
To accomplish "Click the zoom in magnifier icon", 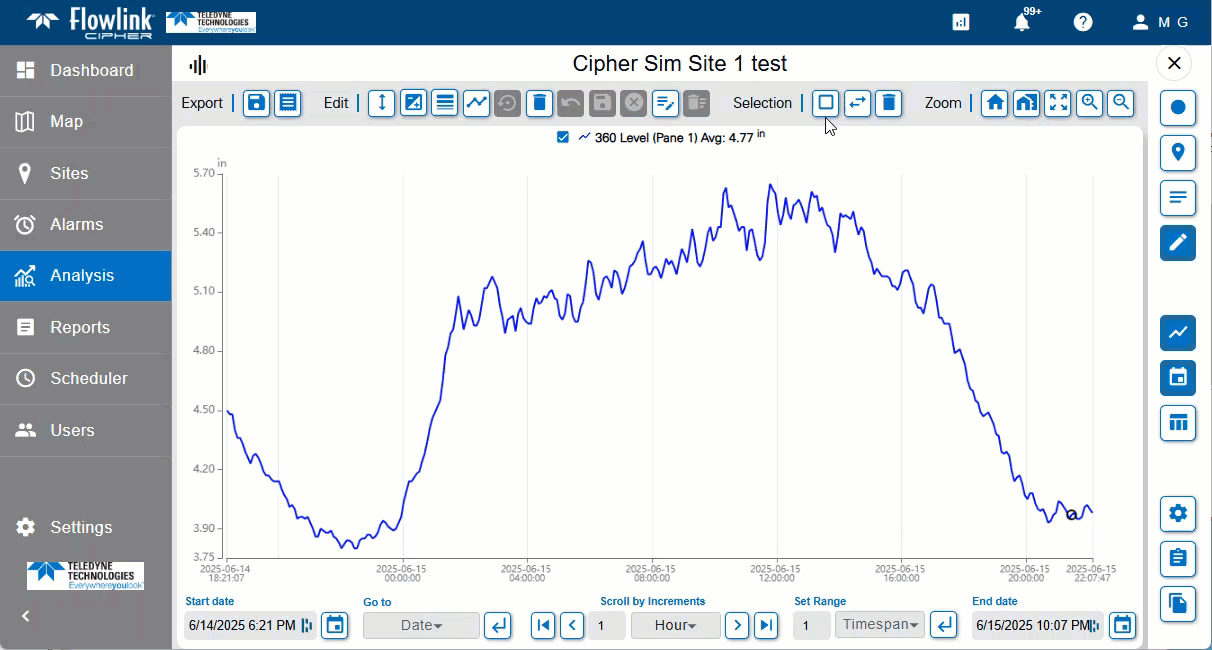I will [1090, 103].
